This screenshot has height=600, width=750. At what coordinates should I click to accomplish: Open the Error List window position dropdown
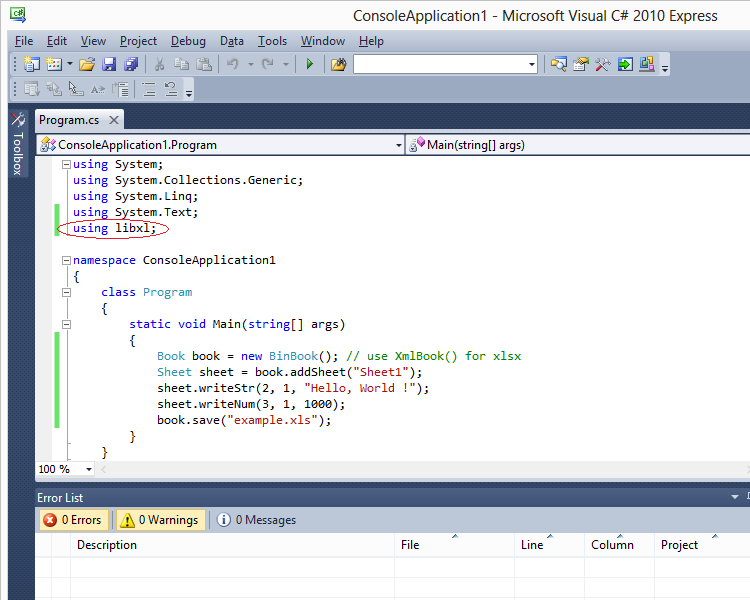point(735,497)
